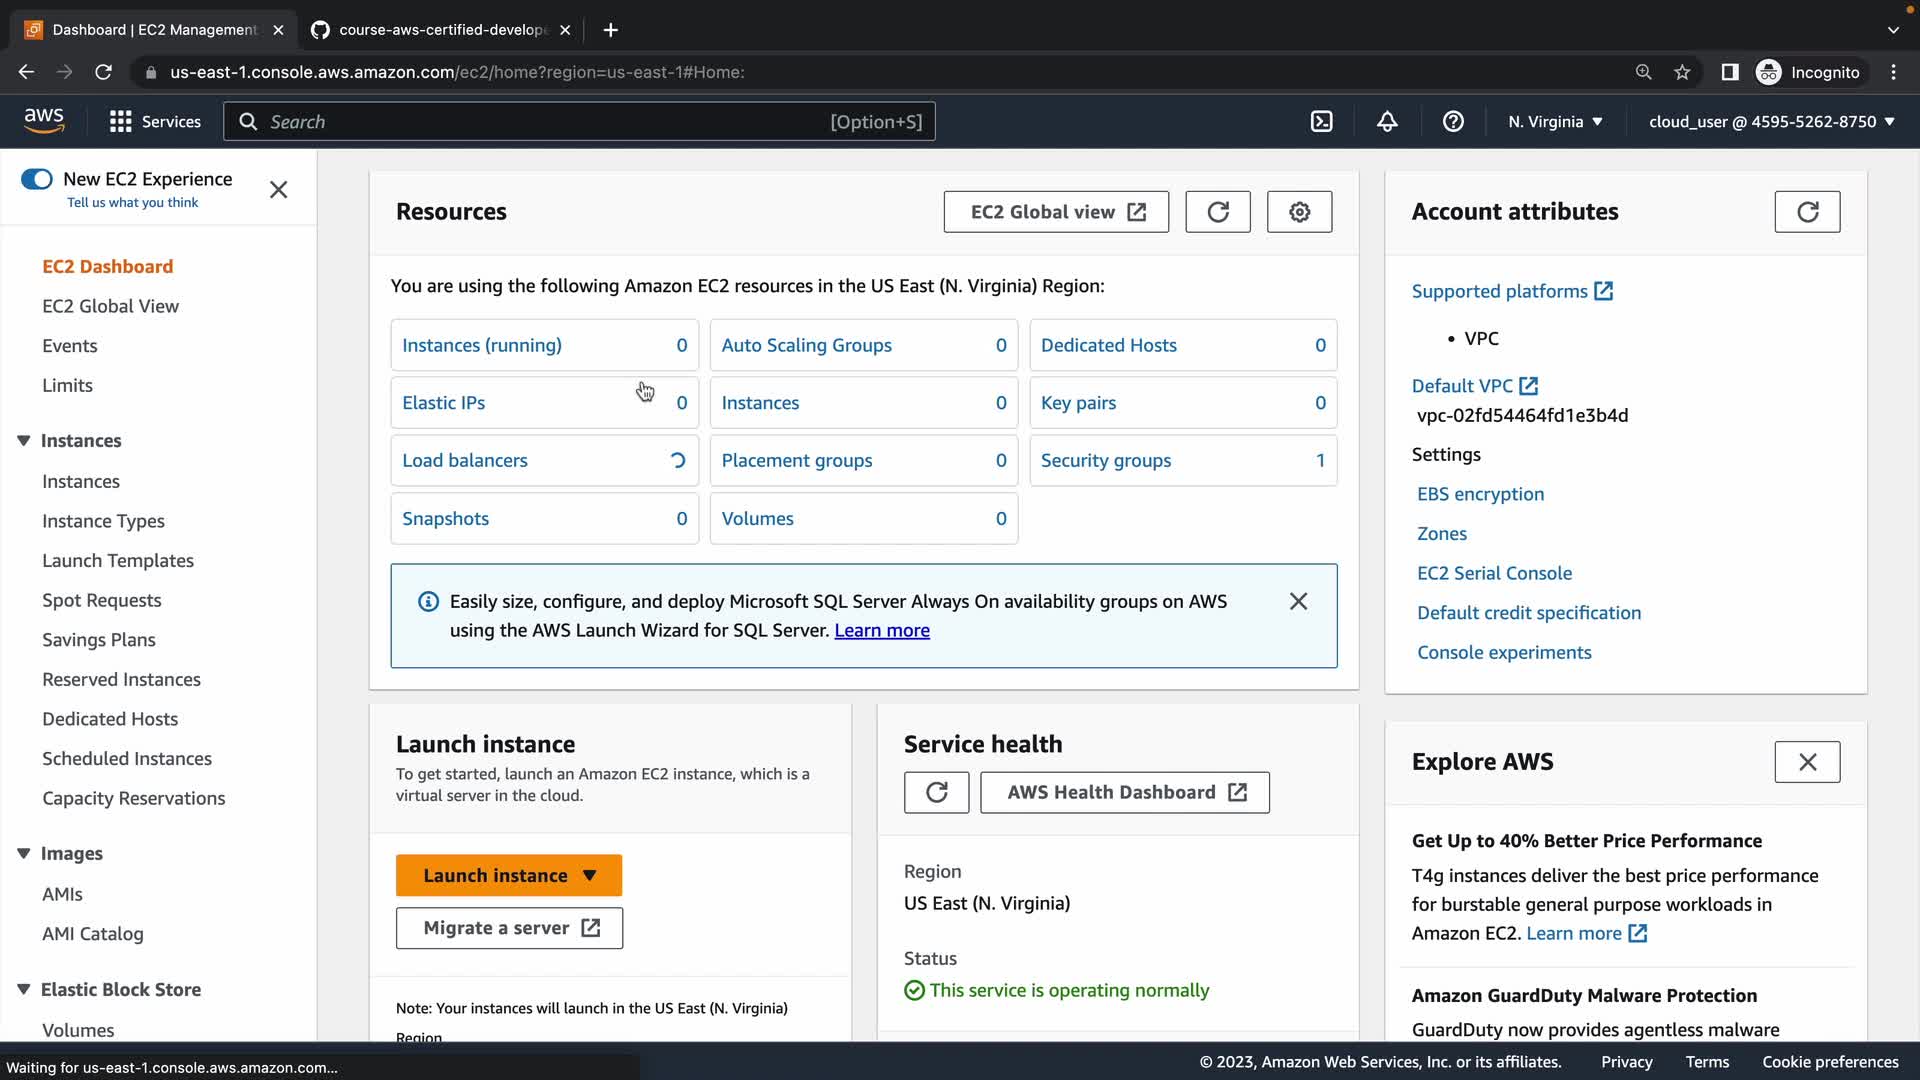
Task: Refresh the Account attributes panel
Action: pyautogui.click(x=1806, y=212)
